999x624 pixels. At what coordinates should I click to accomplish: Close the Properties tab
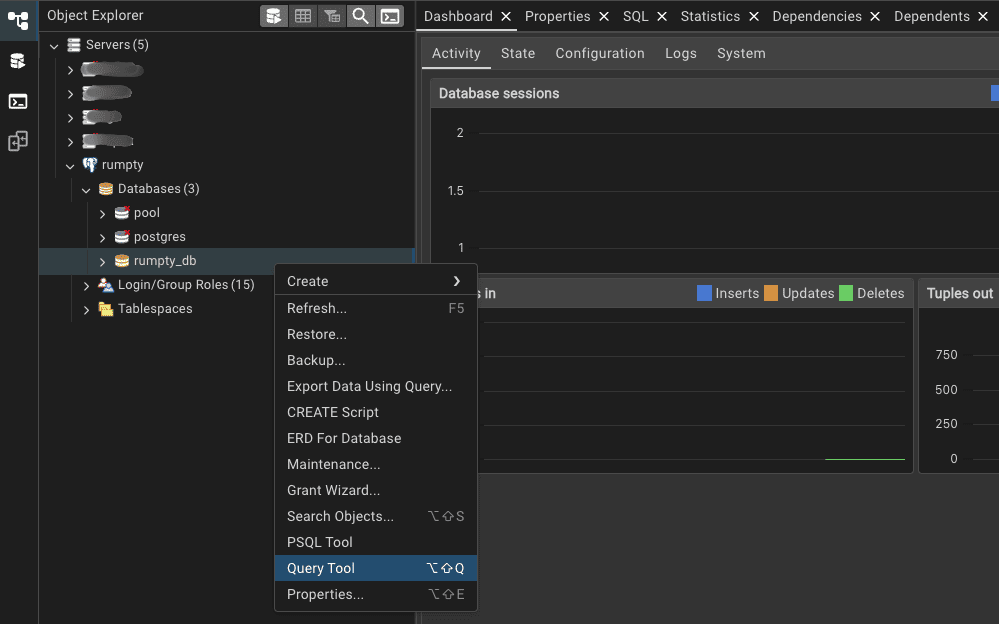pyautogui.click(x=604, y=17)
